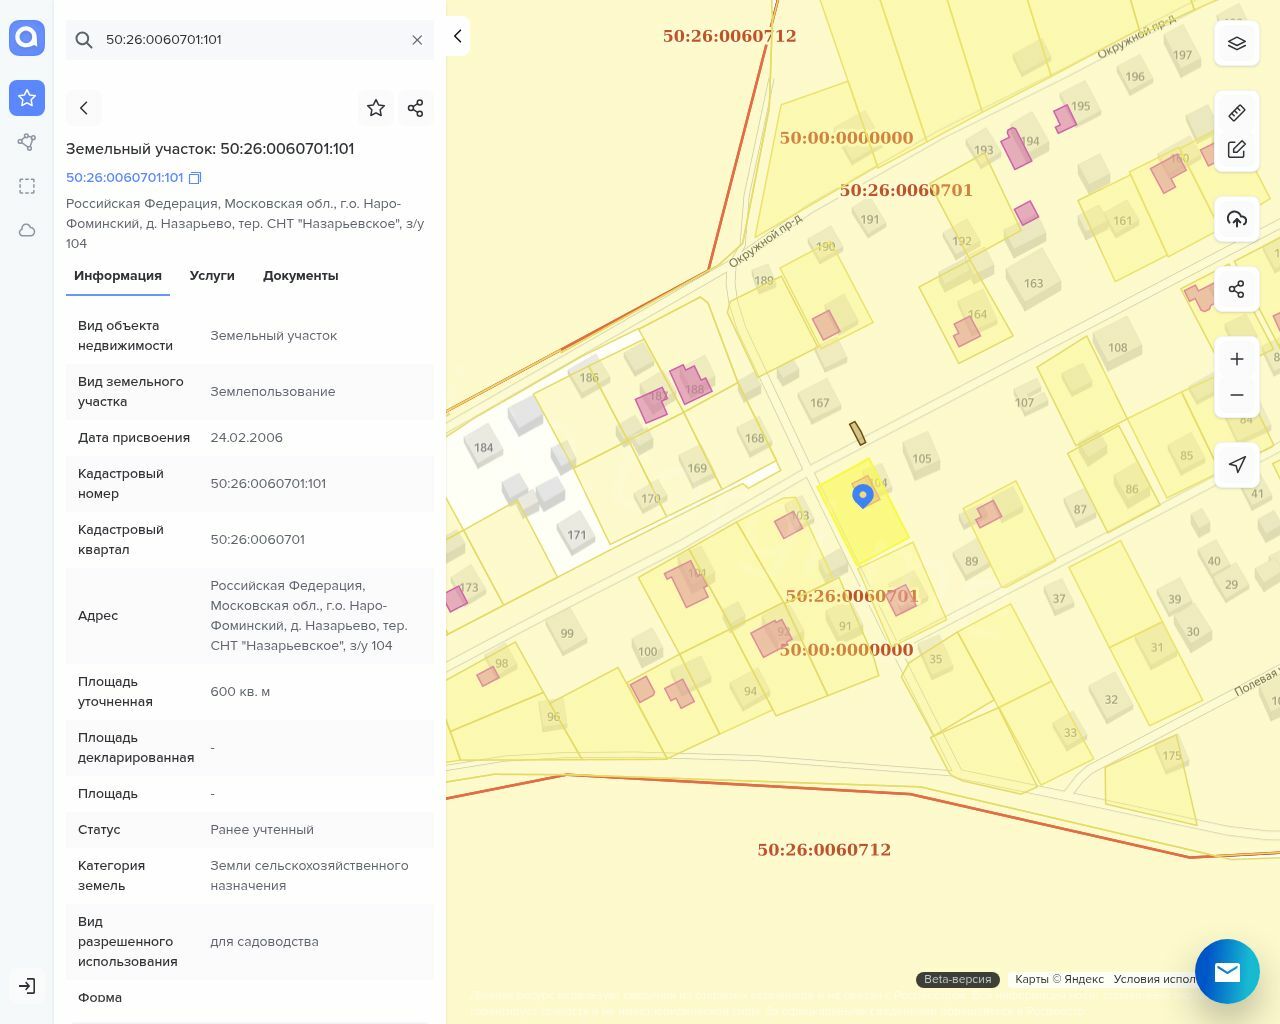Click the blue parcel marker pin
The height and width of the screenshot is (1024, 1280).
click(x=863, y=496)
